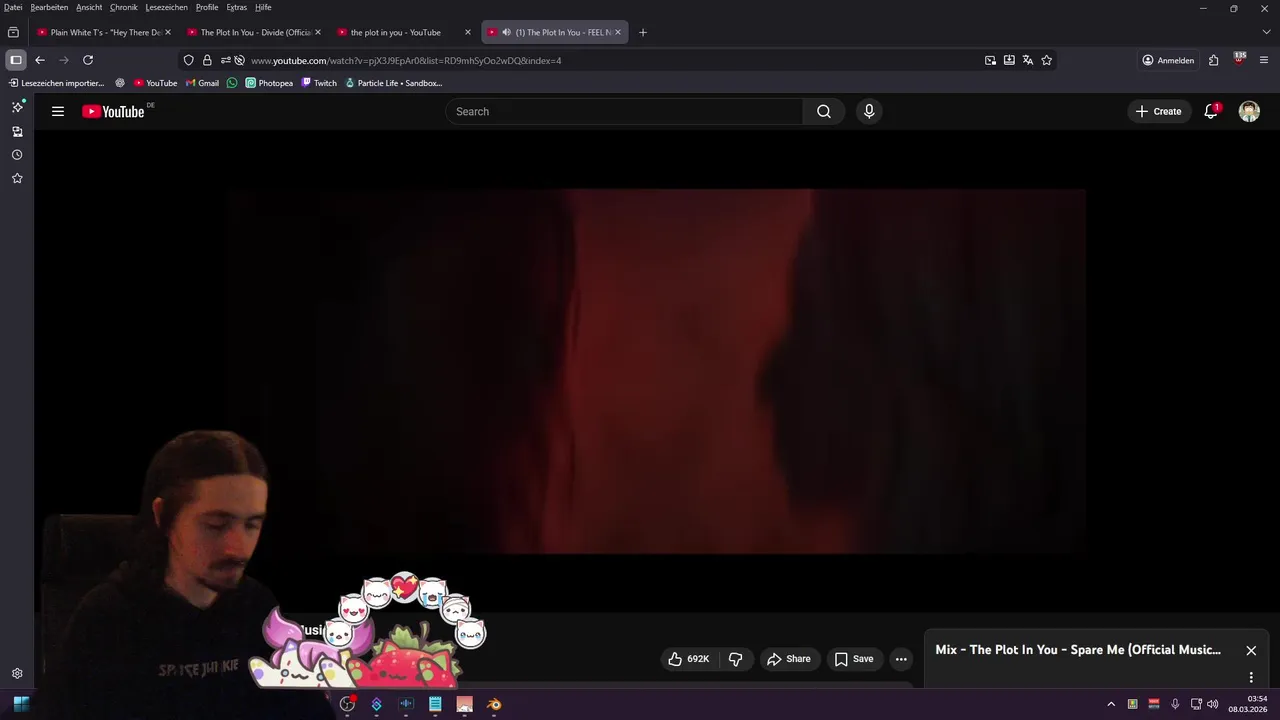The height and width of the screenshot is (720, 1280).
Task: Open uBlock extension with 135 badge
Action: coord(1239,59)
